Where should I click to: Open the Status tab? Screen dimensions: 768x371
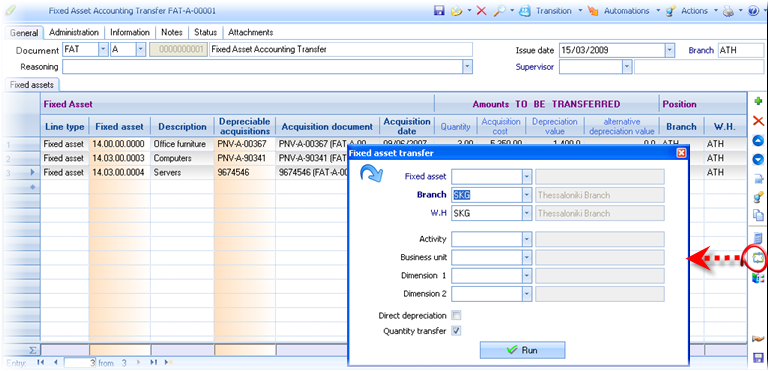pyautogui.click(x=205, y=32)
